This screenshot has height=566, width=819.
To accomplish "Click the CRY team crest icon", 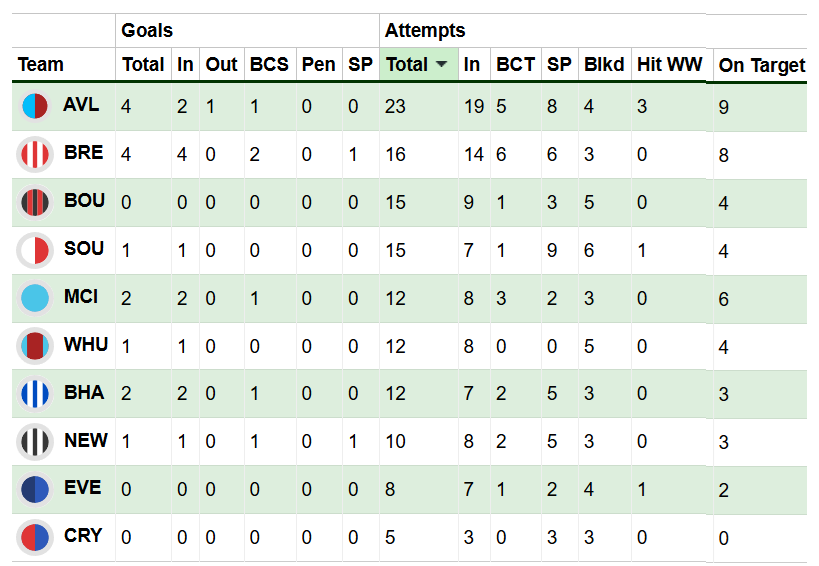I will point(35,537).
